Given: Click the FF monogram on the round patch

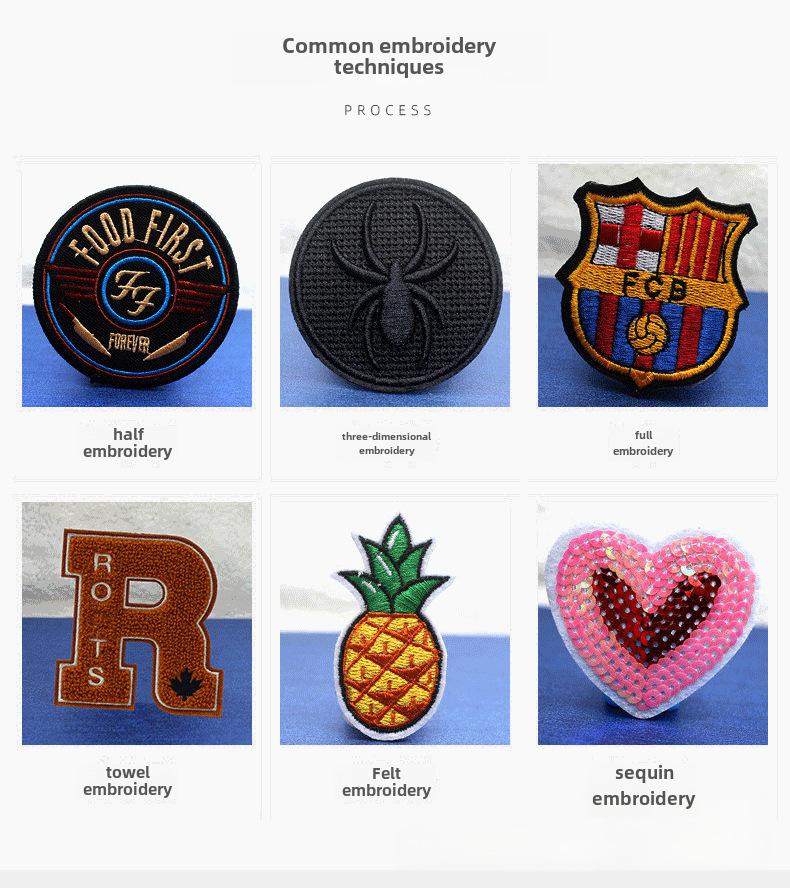Looking at the screenshot, I should point(135,289).
